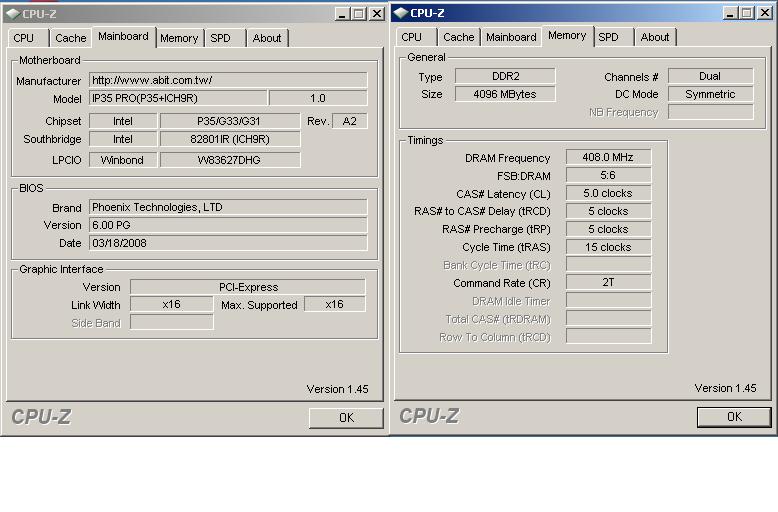Image resolution: width=778 pixels, height=512 pixels.
Task: Click the Command Rate field 2T
Action: click(x=608, y=282)
